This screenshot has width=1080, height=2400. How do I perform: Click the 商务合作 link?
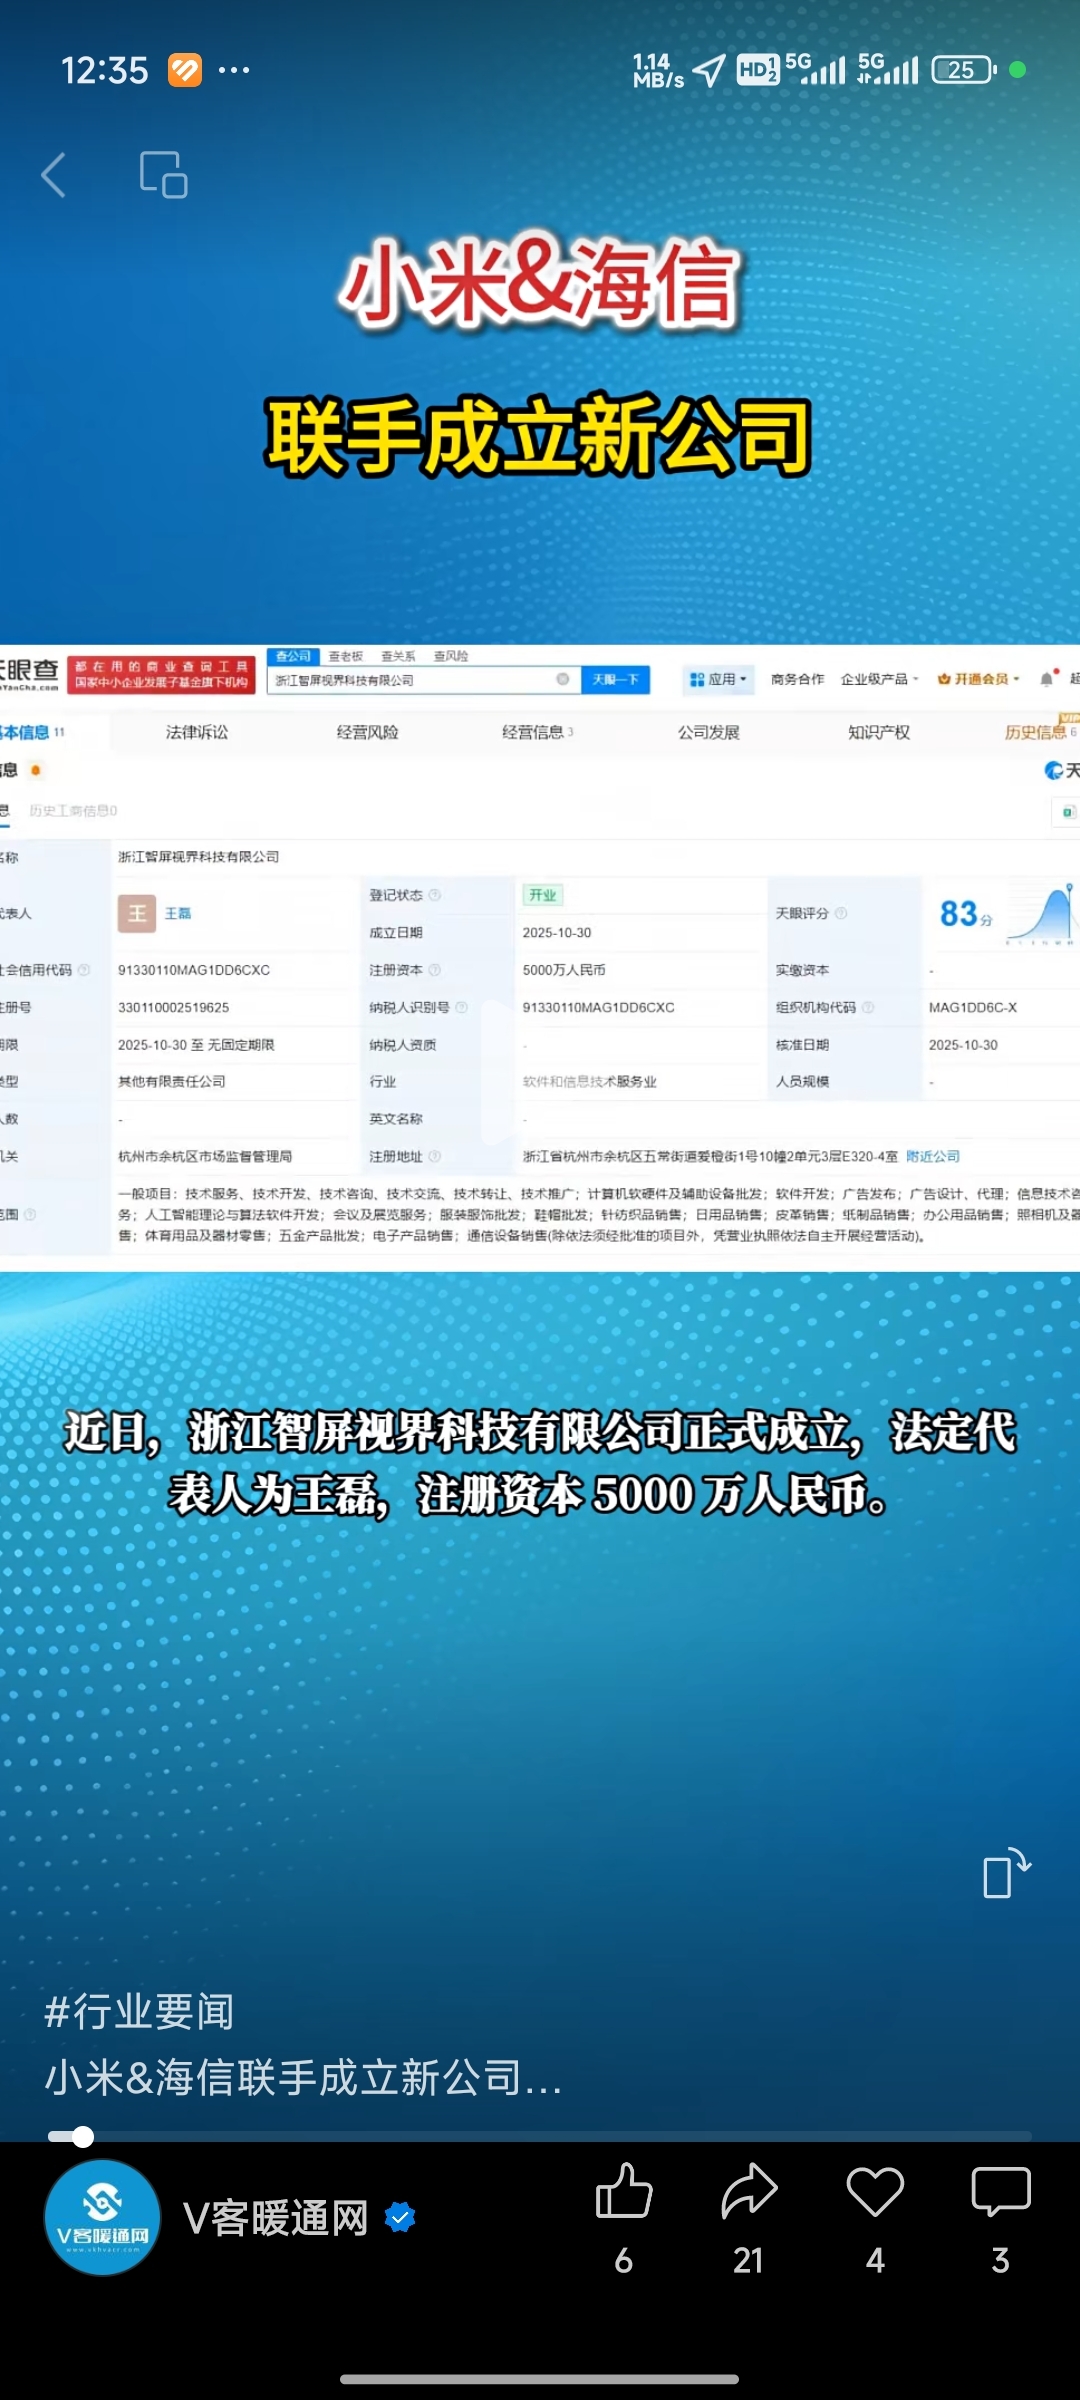(x=797, y=679)
